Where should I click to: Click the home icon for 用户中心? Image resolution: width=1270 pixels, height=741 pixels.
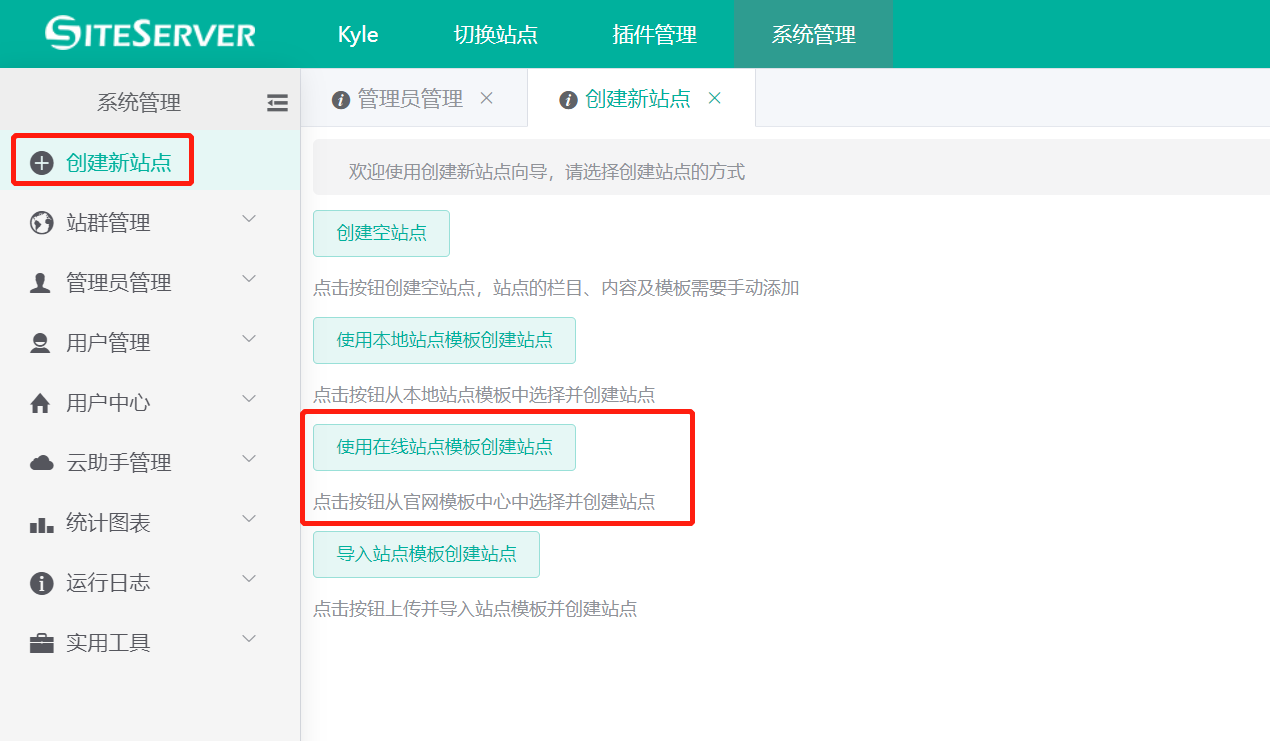41,403
